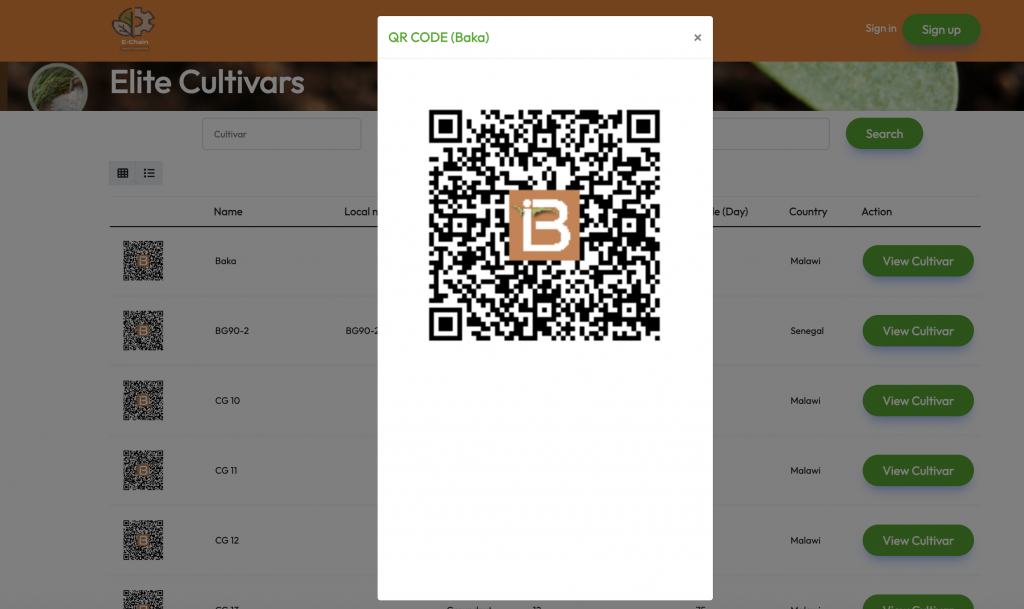
Task: Click the QR CODE (Baka) dialog title
Action: (x=439, y=37)
